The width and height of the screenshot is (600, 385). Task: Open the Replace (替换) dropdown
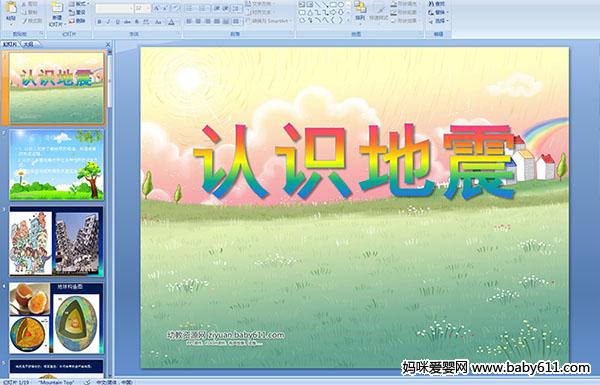click(439, 12)
